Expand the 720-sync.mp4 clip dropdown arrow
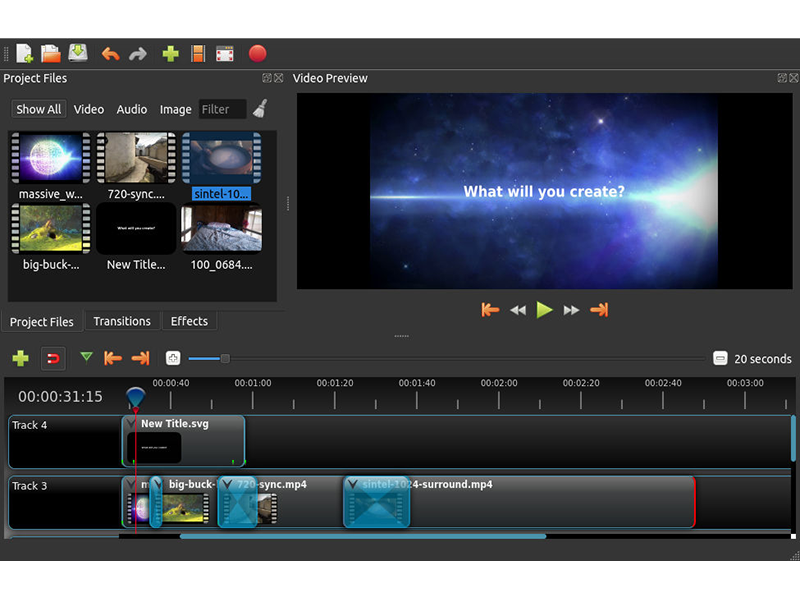The image size is (800, 600). [227, 485]
